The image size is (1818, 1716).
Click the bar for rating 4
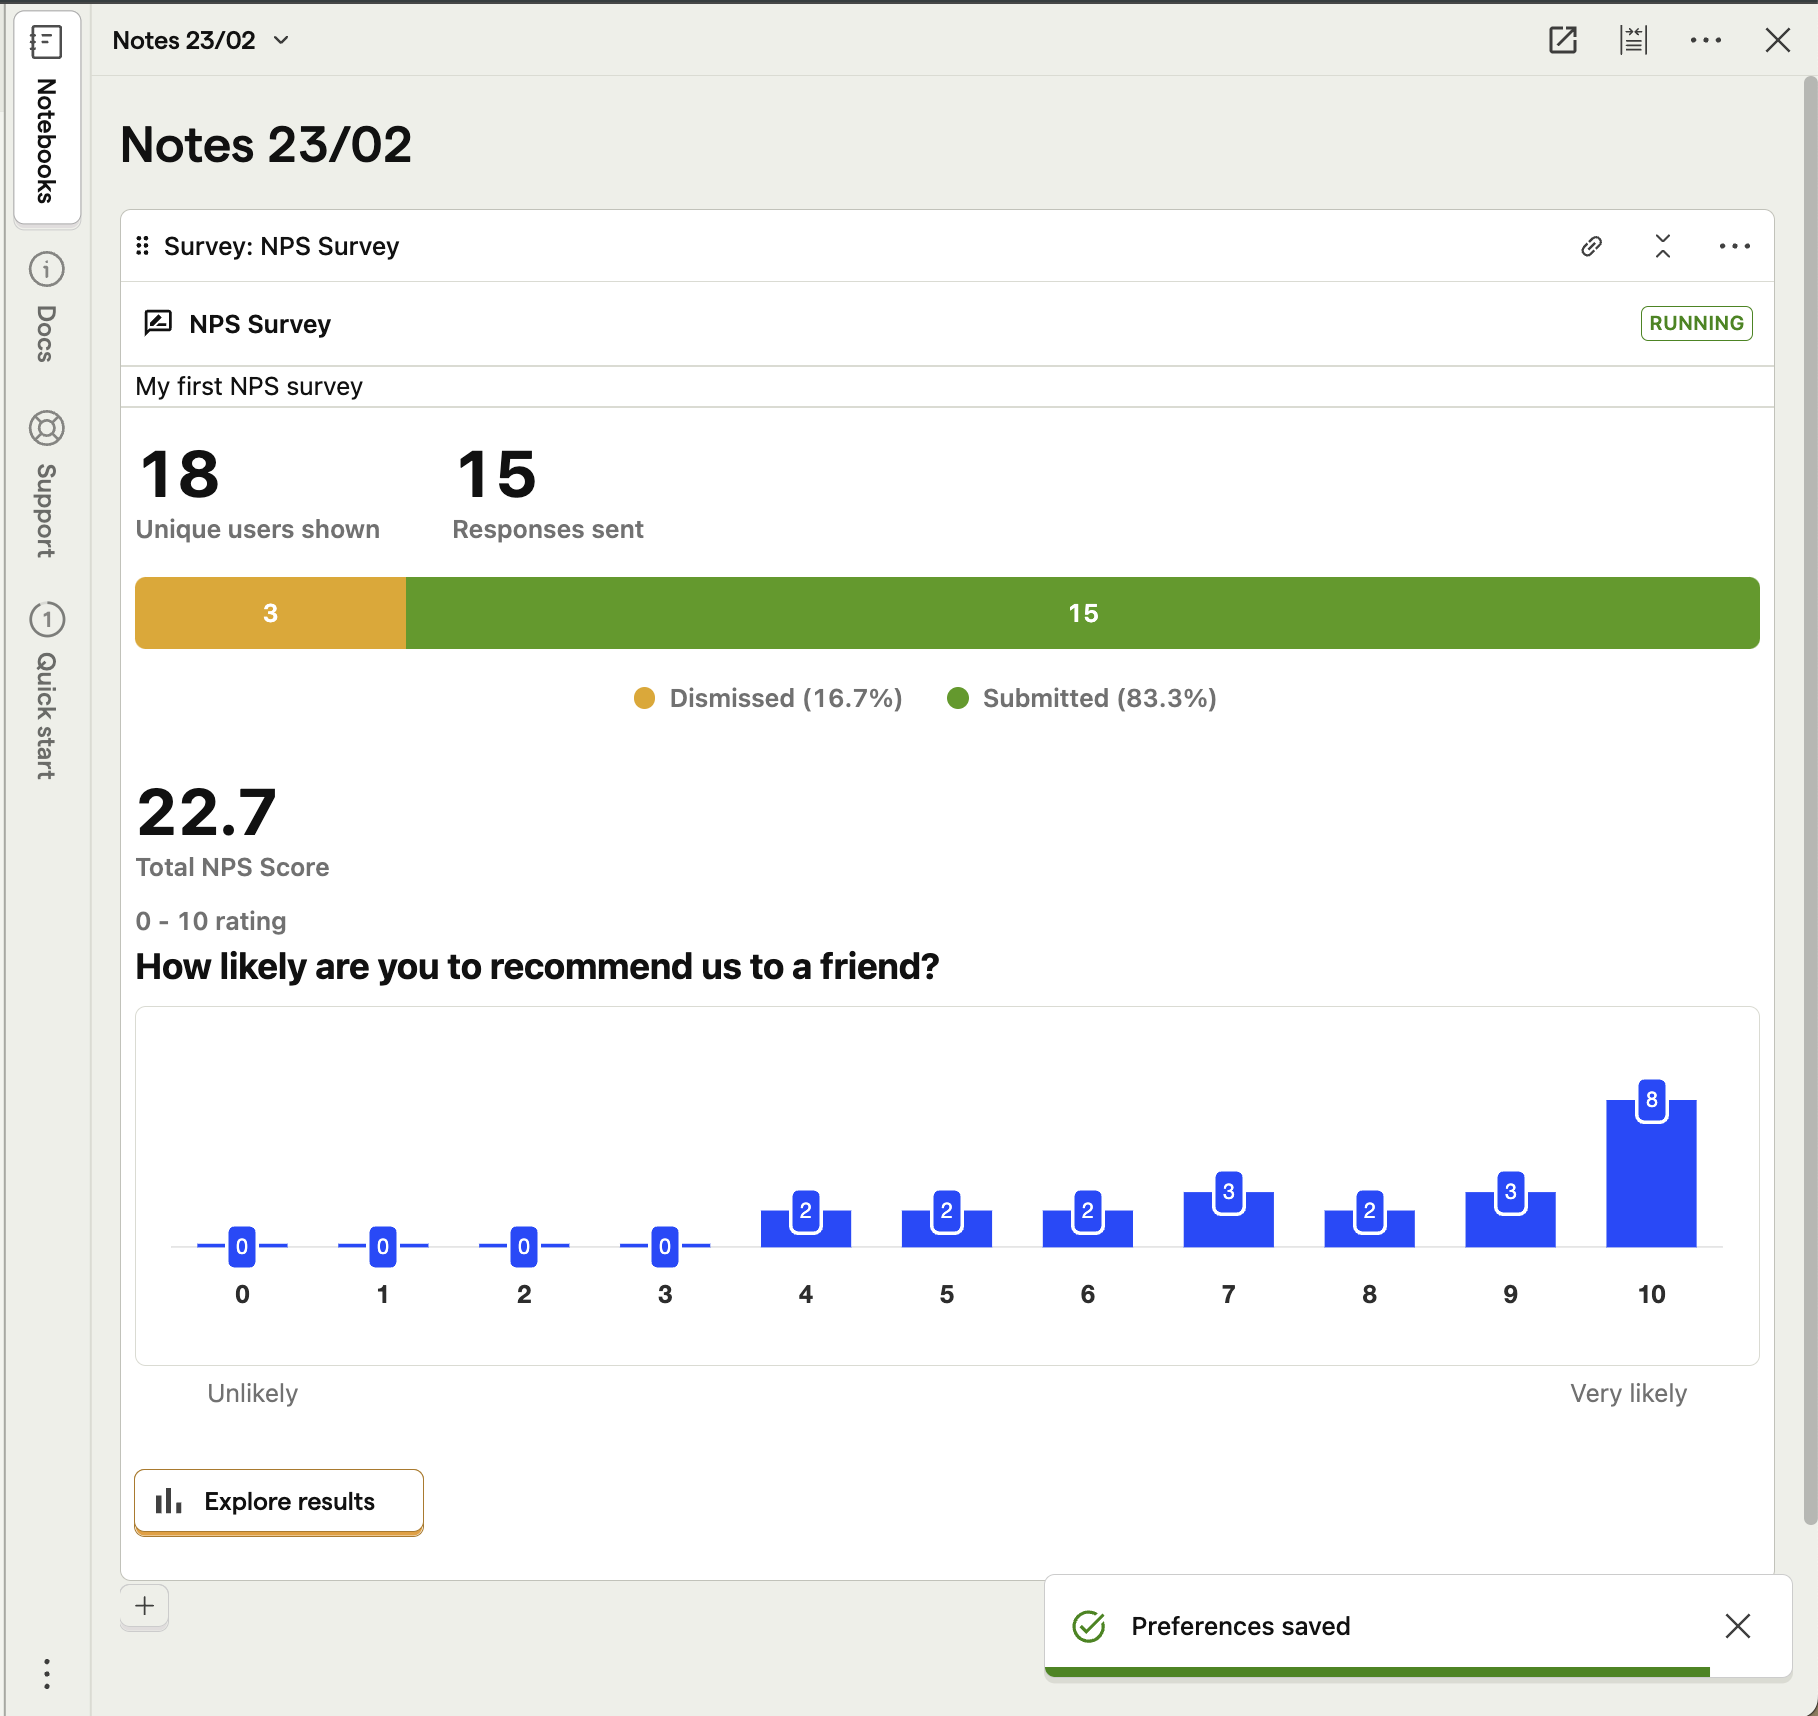pyautogui.click(x=806, y=1229)
